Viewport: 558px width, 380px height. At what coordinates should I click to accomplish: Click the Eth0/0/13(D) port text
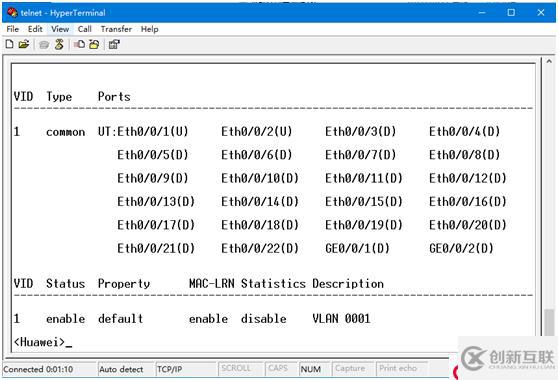(156, 202)
